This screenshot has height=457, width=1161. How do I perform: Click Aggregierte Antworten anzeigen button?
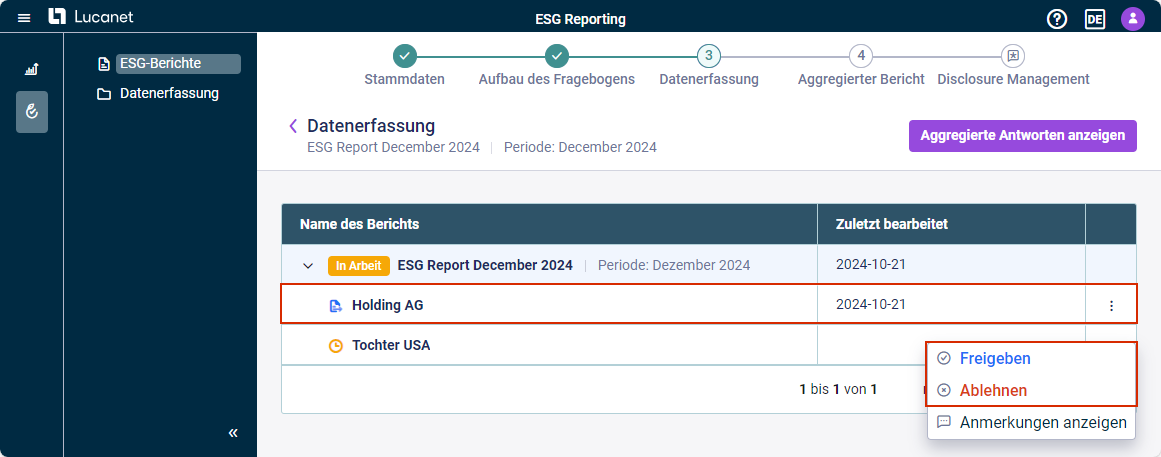(x=1023, y=136)
